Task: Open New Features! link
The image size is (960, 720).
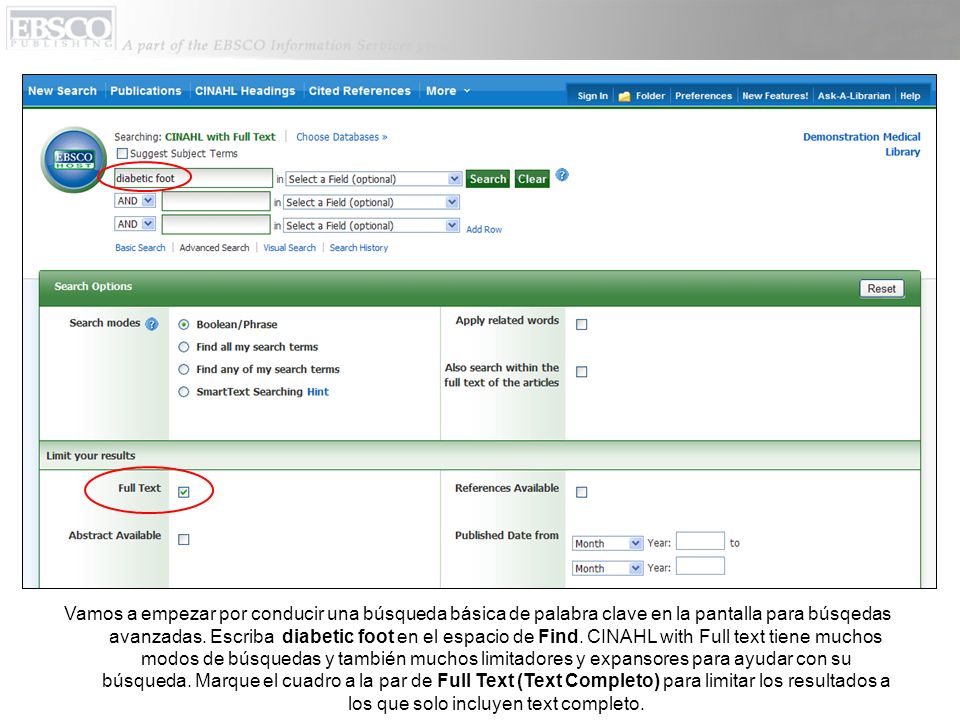Action: click(775, 96)
